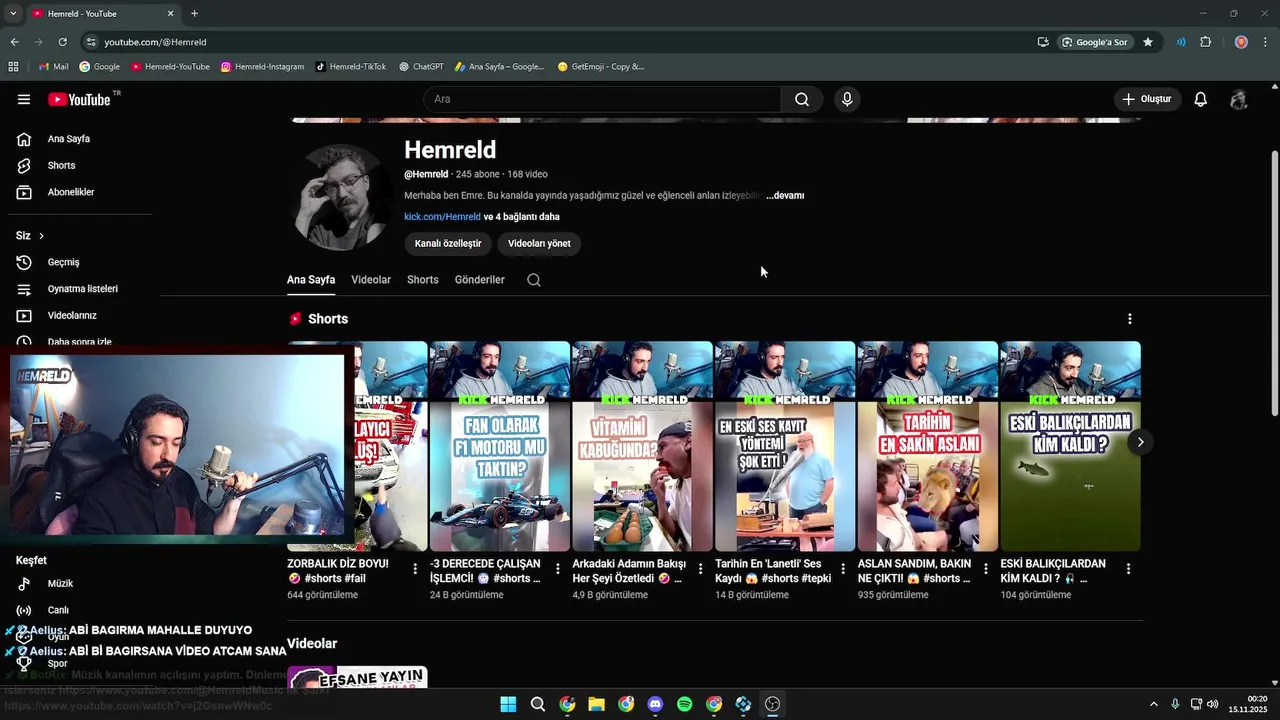
Task: Open options for ESKİ BALIKÇILARDAN KİM KALDI short
Action: 1128,568
